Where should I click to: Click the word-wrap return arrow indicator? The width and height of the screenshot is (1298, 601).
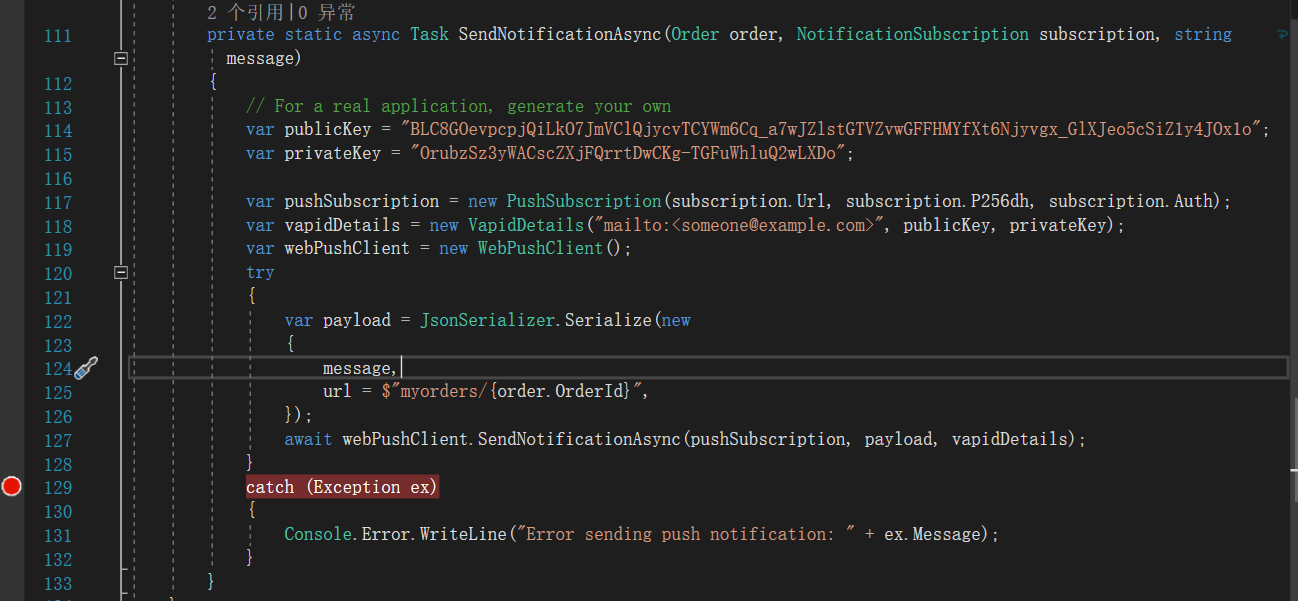1281,33
